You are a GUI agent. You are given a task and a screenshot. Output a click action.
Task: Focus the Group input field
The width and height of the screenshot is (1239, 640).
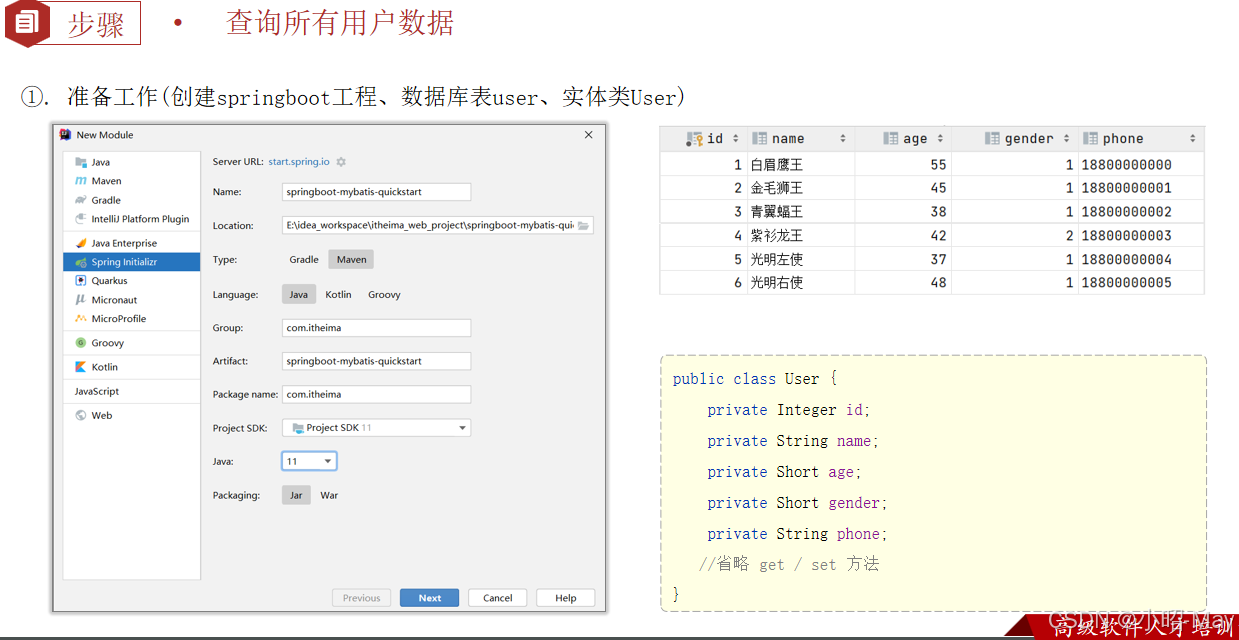point(376,328)
